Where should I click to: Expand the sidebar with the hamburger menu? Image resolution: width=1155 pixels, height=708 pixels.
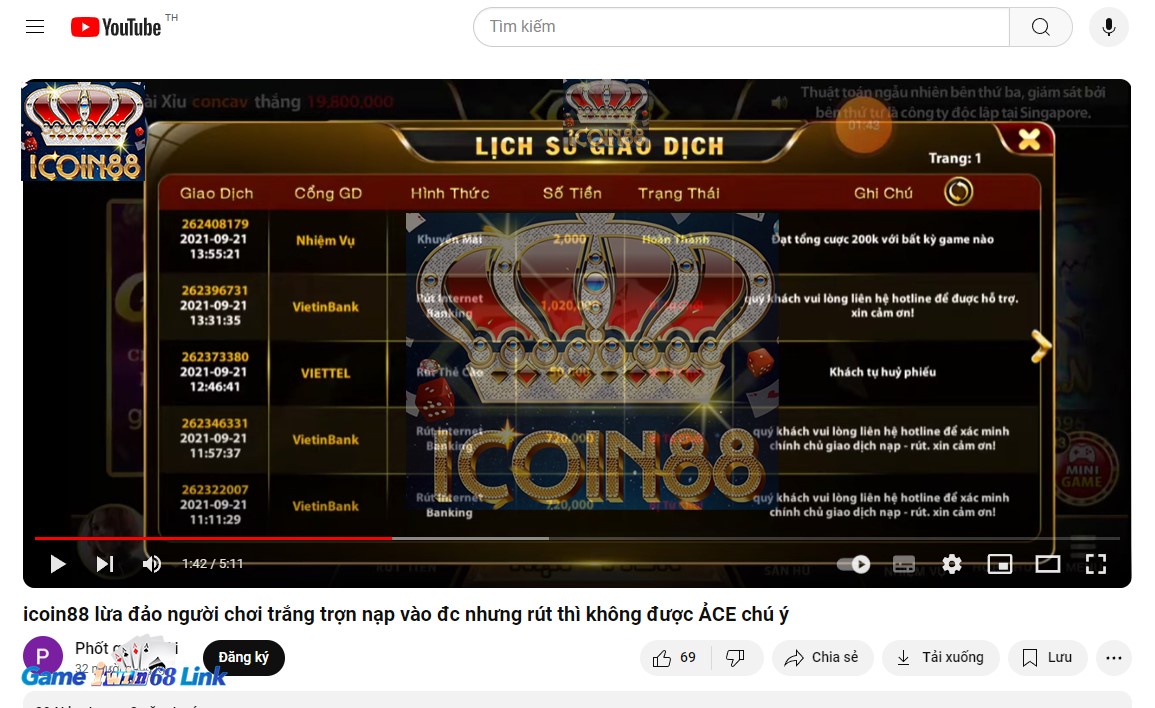(x=35, y=27)
